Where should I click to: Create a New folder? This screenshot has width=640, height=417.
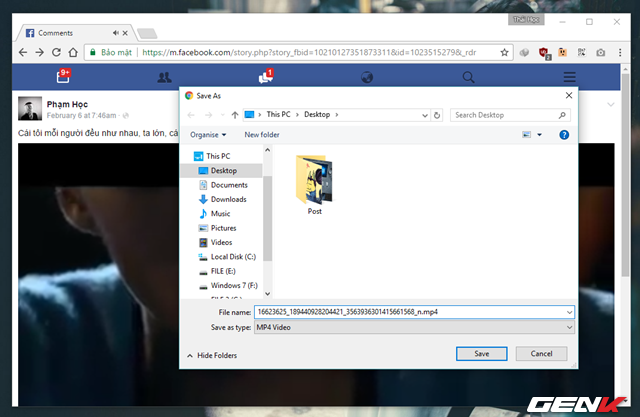[x=262, y=135]
